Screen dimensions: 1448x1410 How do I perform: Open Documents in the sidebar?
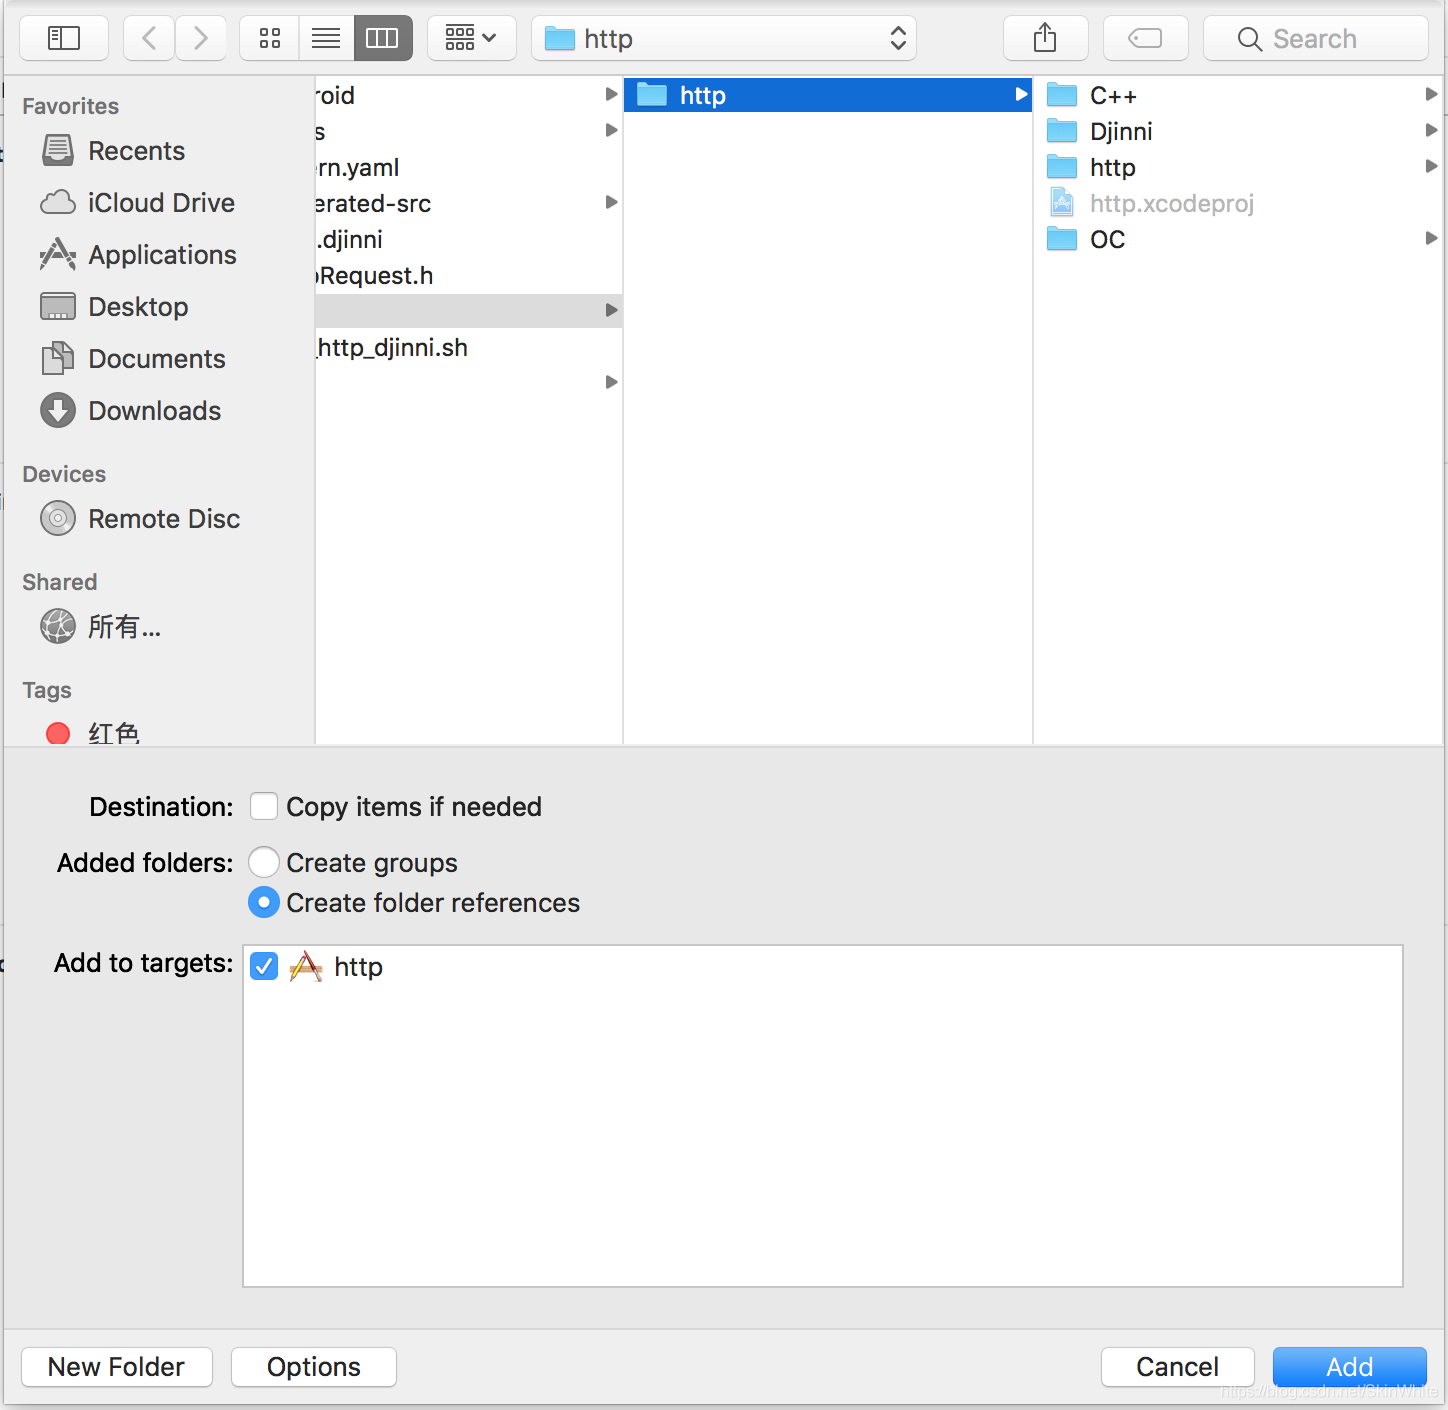point(134,359)
